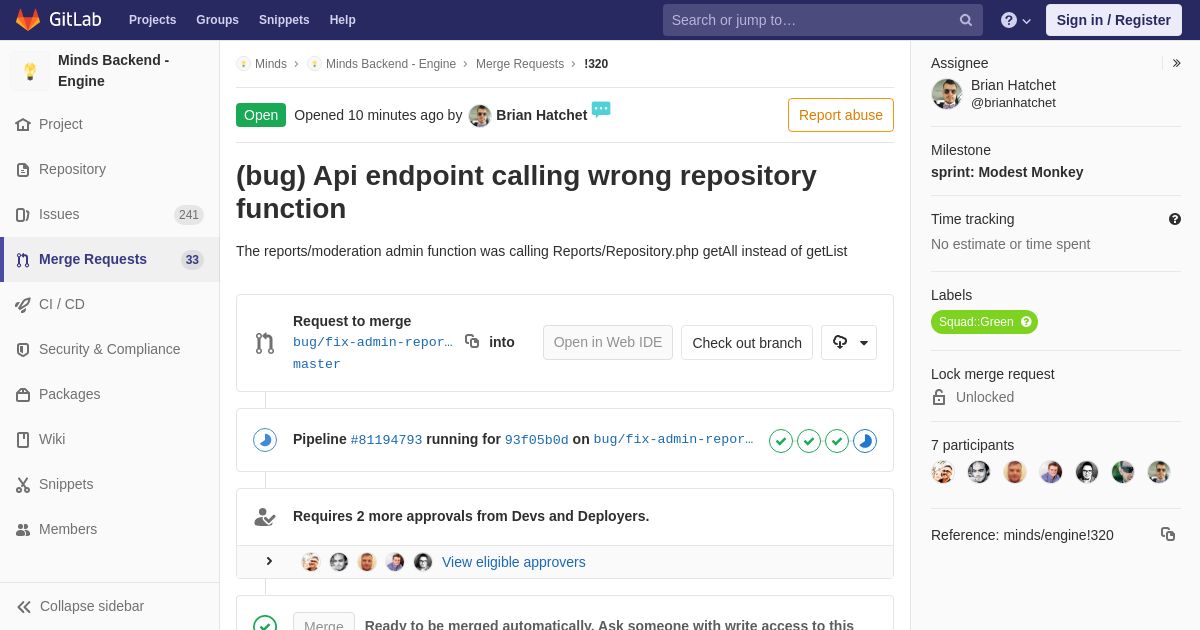Click sprint: Modest Monkey milestone
The height and width of the screenshot is (630, 1200).
1007,172
